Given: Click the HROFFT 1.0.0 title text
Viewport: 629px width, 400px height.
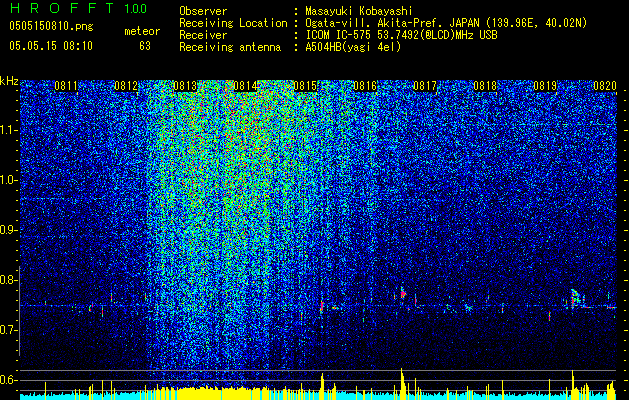Looking at the screenshot, I should click(78, 8).
